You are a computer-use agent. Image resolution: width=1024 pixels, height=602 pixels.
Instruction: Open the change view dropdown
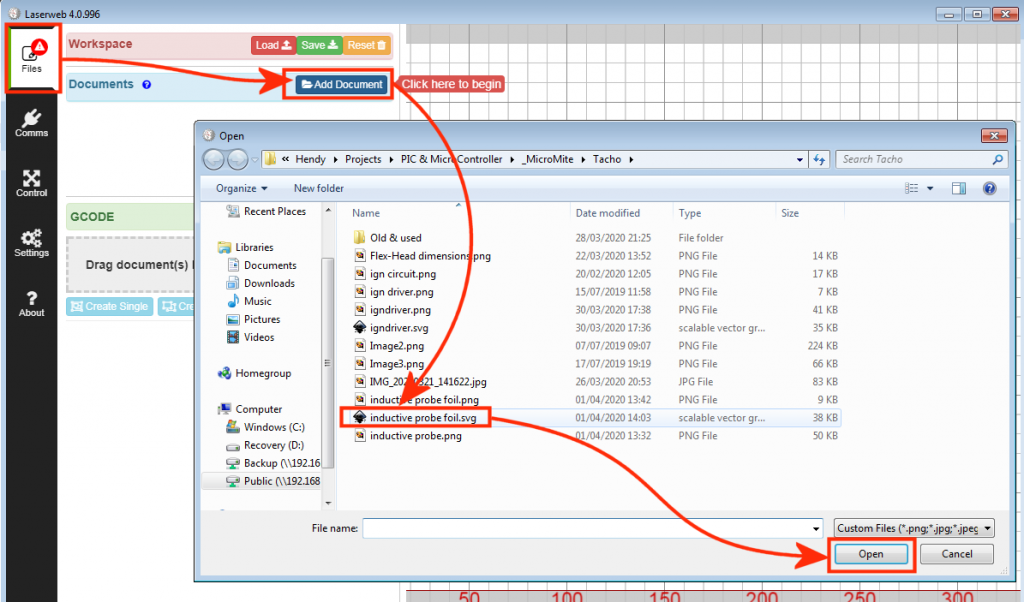[x=930, y=188]
